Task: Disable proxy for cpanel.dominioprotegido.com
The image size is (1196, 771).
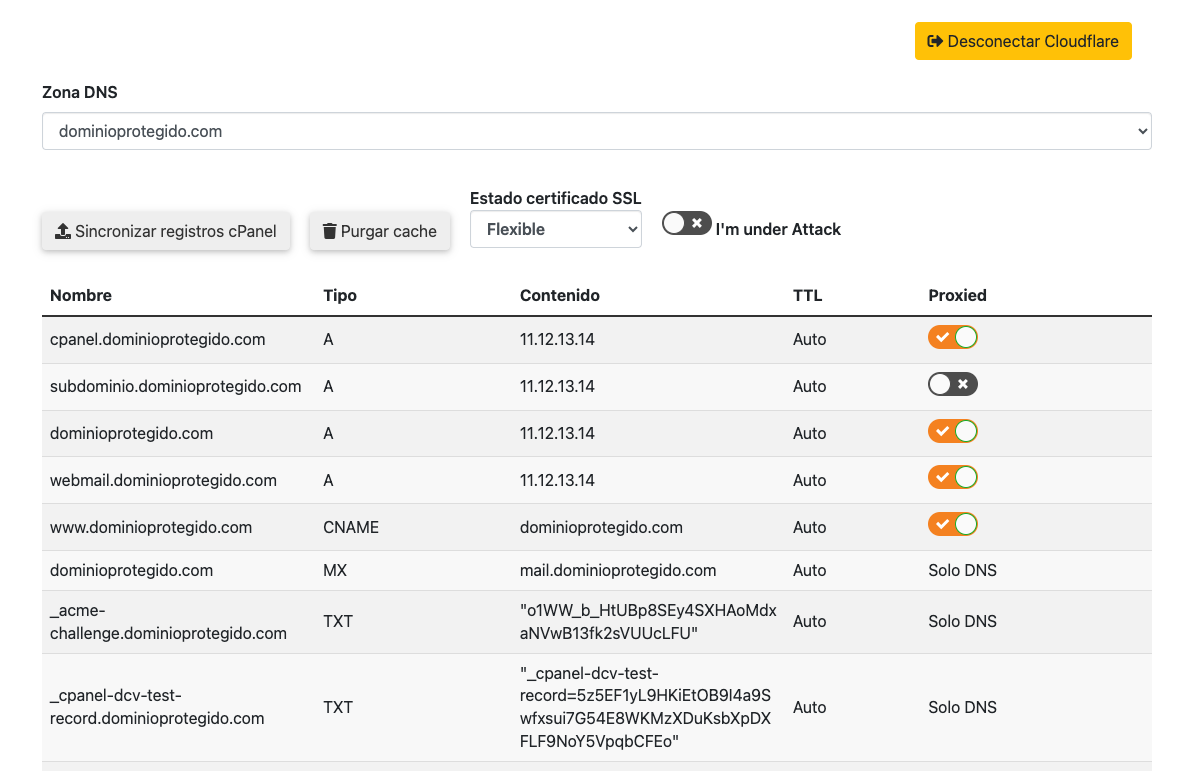Action: click(952, 338)
